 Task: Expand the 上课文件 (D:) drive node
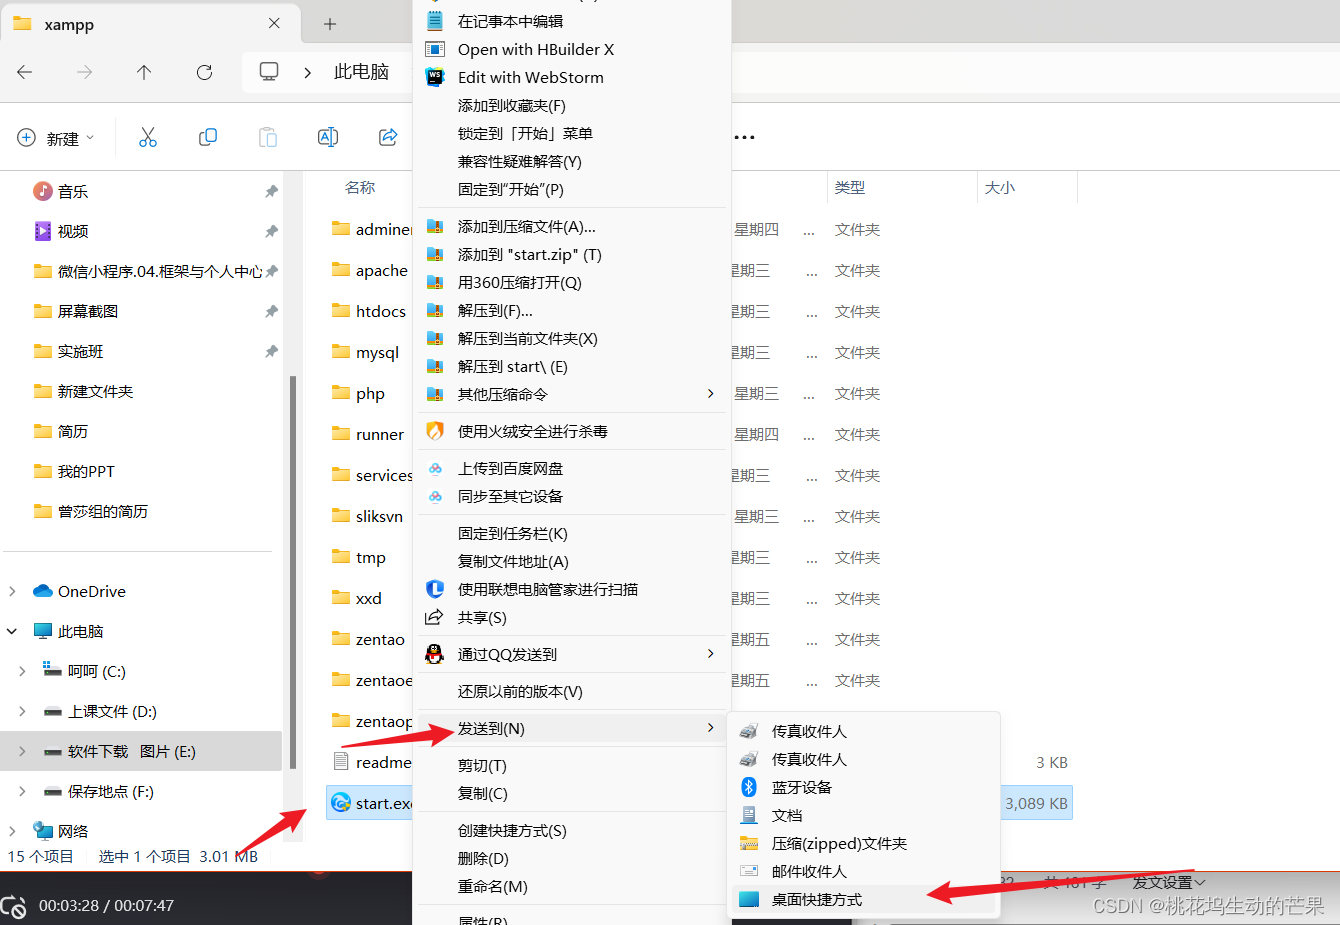click(x=22, y=711)
